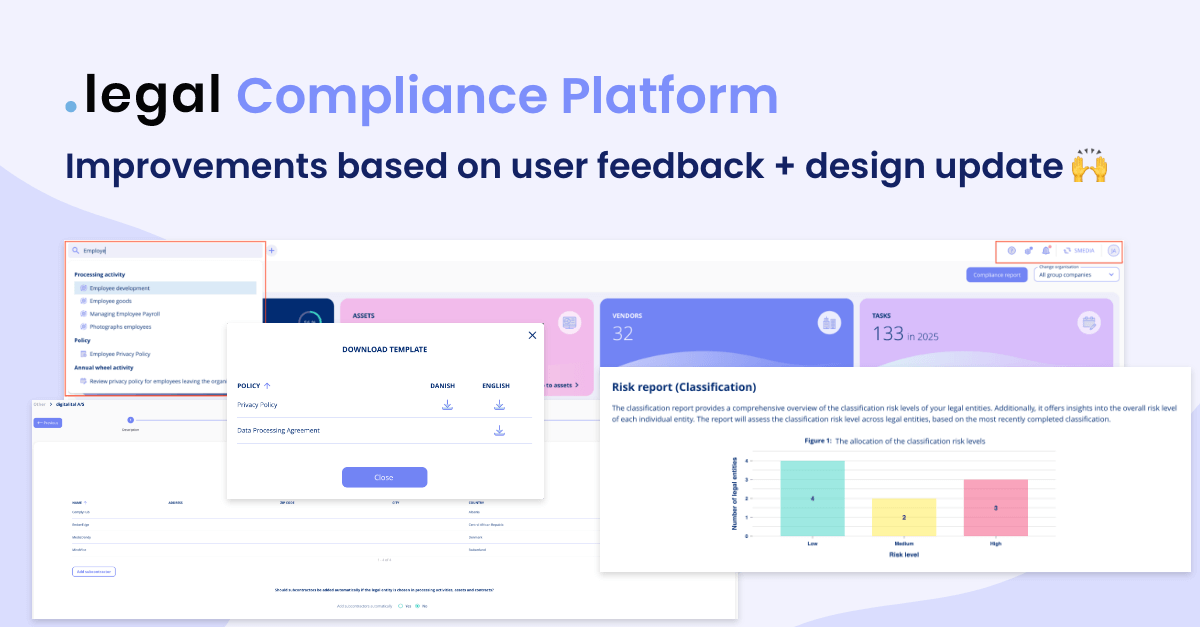Click the SMEDIA organisation switcher
1200x627 pixels.
pos(1080,250)
